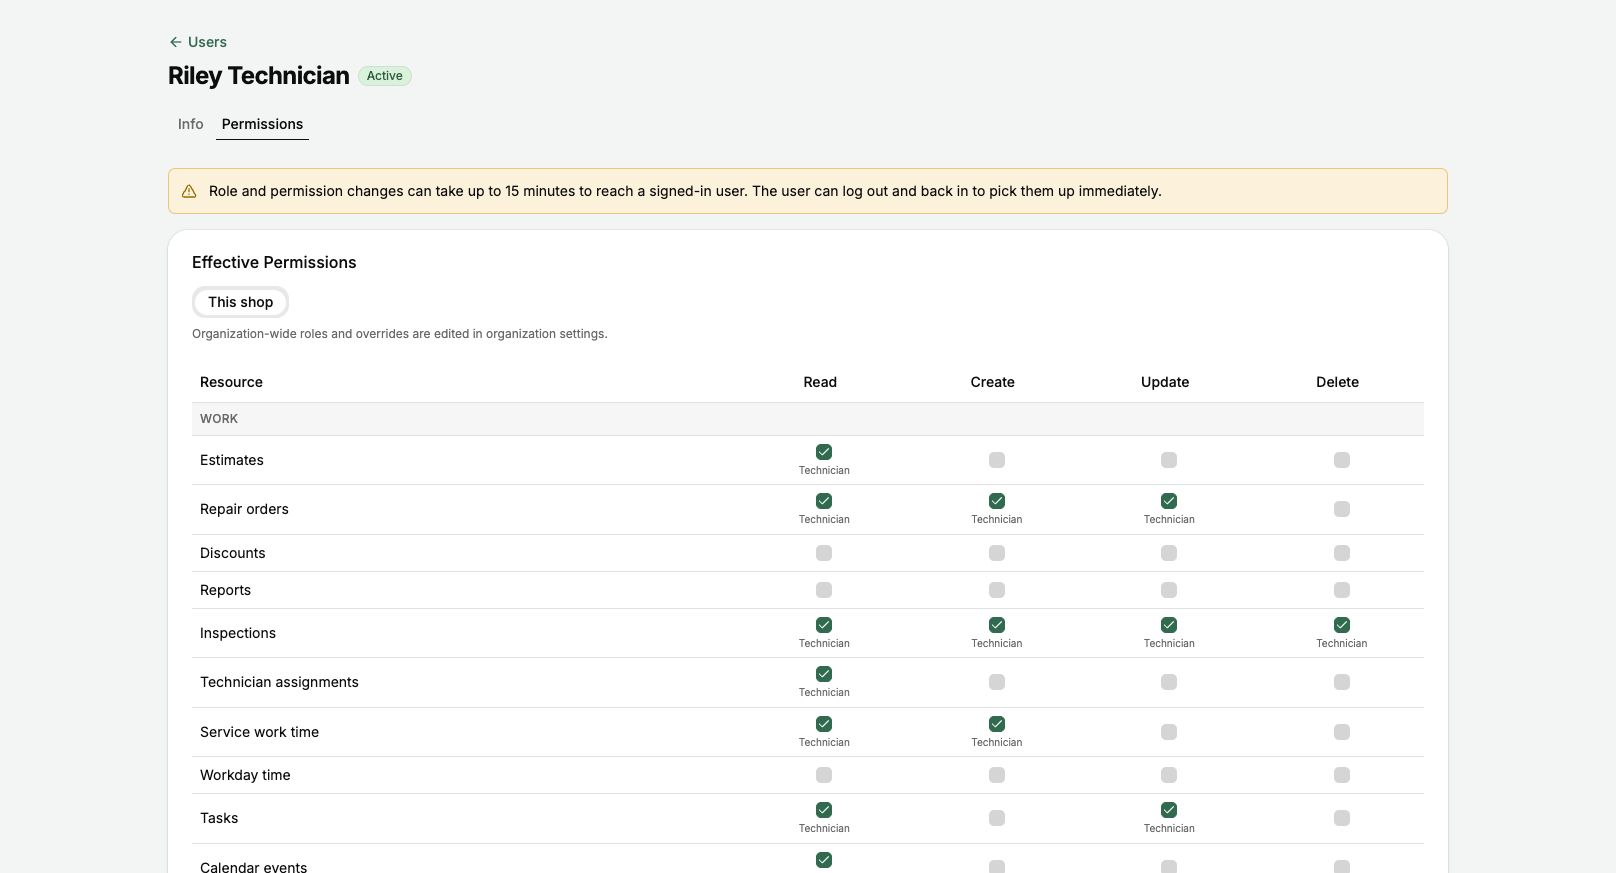Click the This shop scope button

240,302
